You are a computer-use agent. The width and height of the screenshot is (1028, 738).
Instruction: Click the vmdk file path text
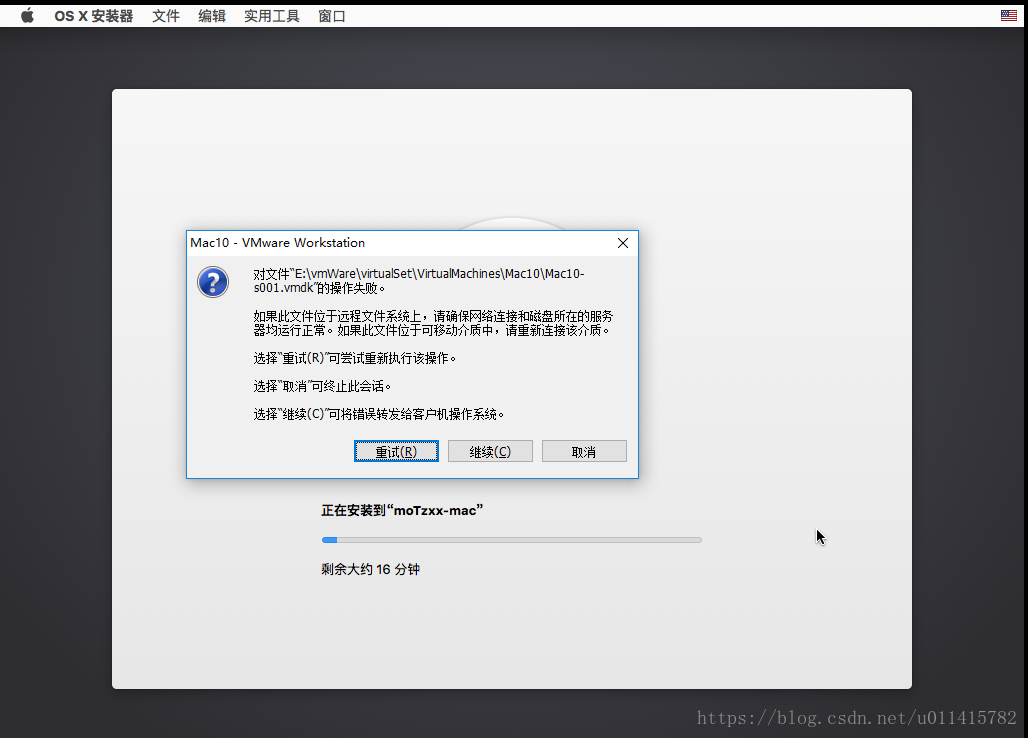pyautogui.click(x=419, y=281)
